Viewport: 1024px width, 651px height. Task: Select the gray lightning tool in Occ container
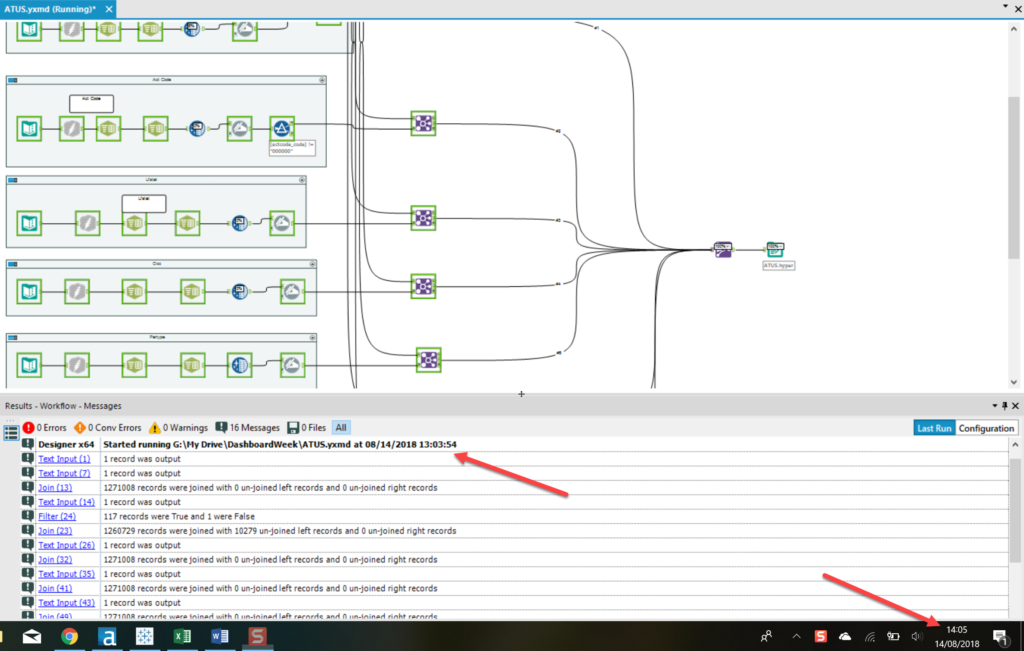pos(77,292)
